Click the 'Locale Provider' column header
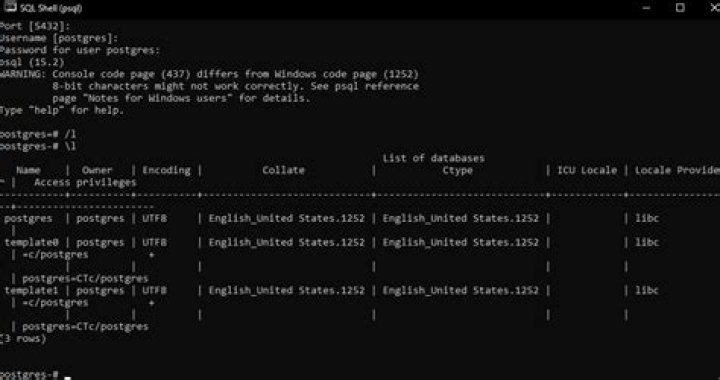 677,170
